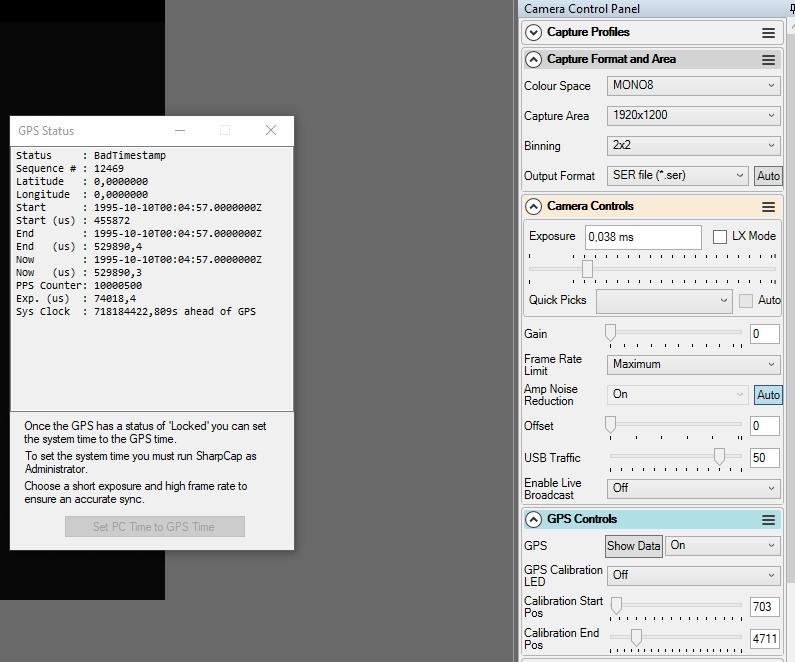Click the PPS Counter 10000500 line

(79, 285)
